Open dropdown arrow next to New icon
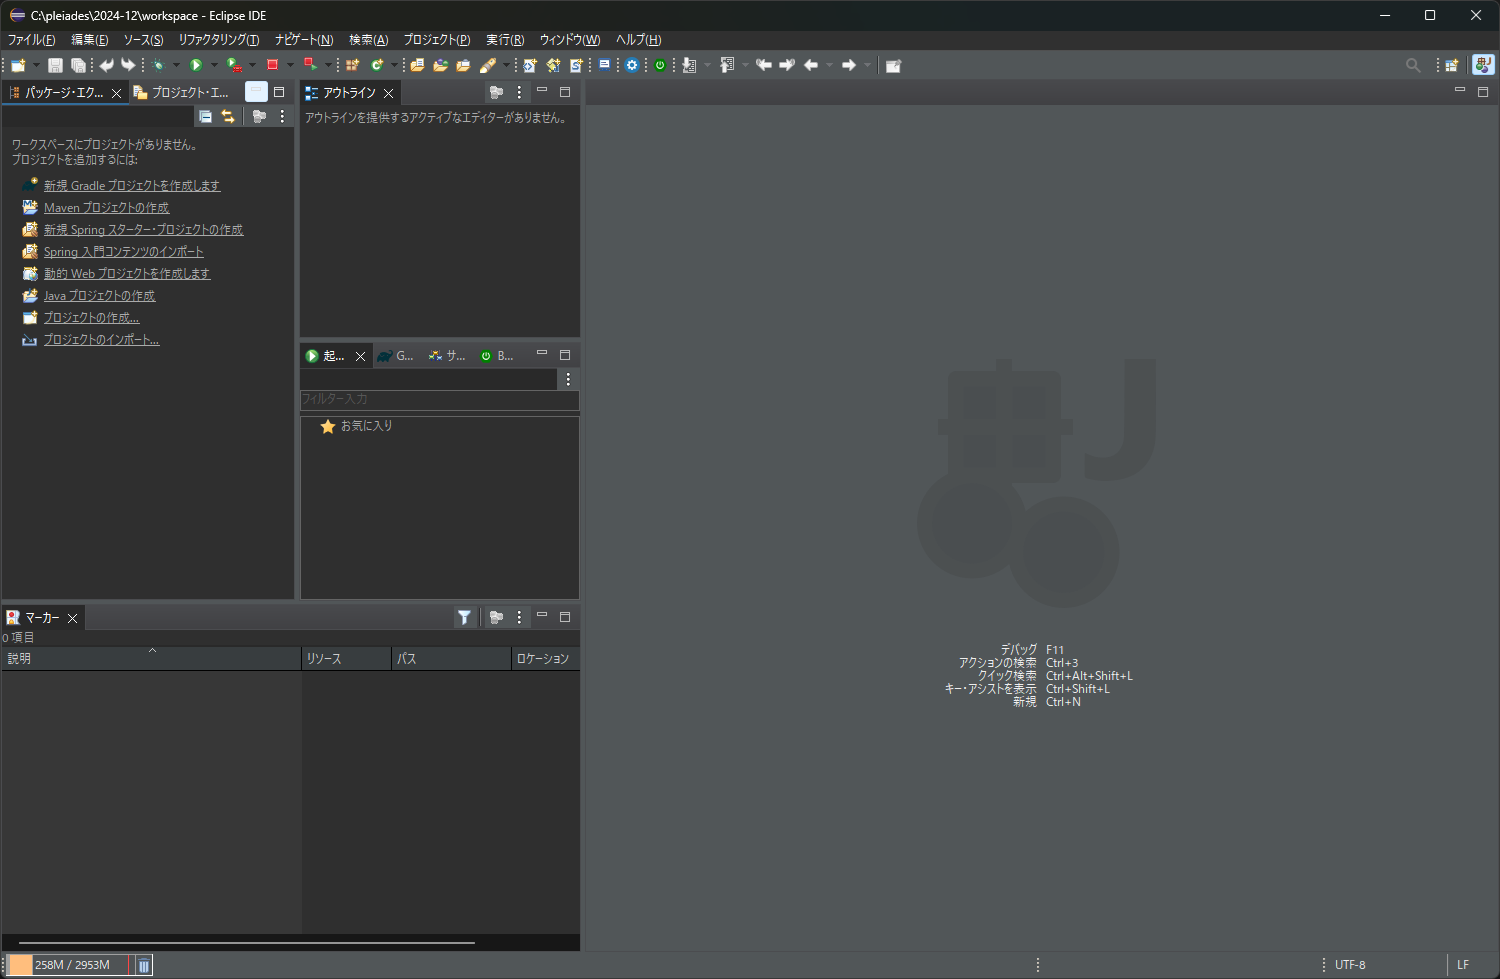The height and width of the screenshot is (979, 1500). tap(36, 65)
